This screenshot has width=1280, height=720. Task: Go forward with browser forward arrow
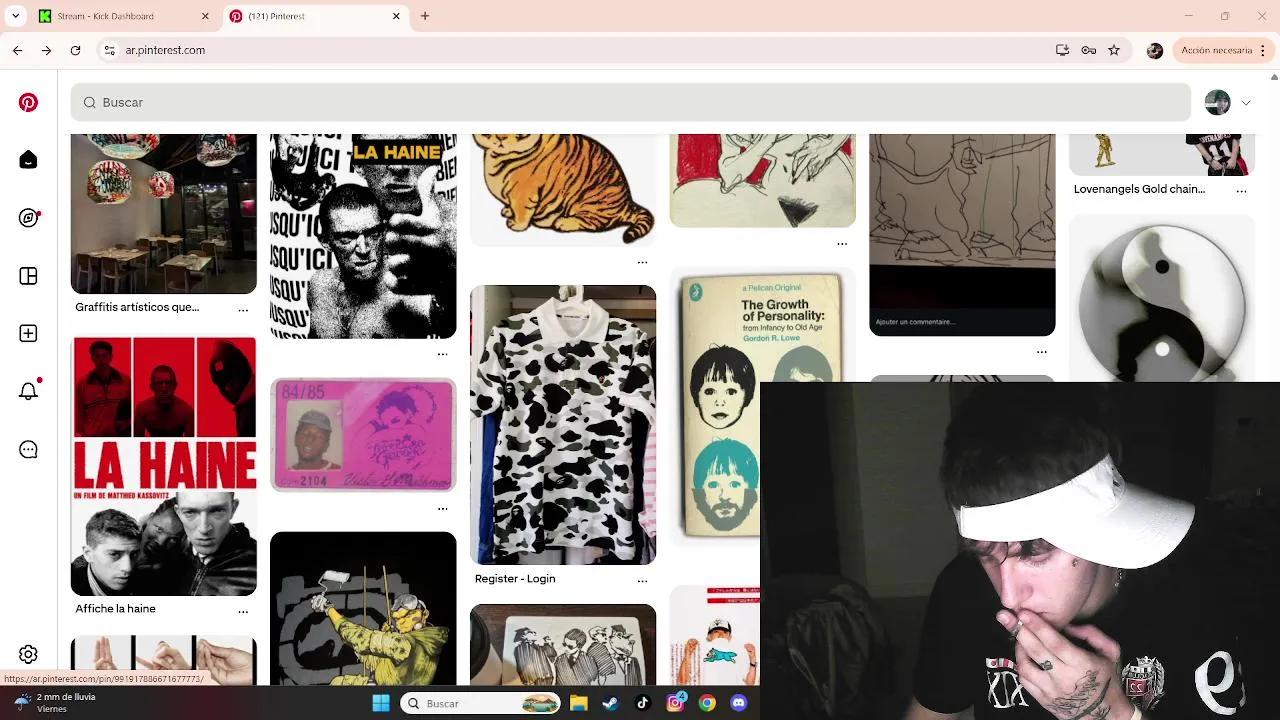pyautogui.click(x=46, y=50)
